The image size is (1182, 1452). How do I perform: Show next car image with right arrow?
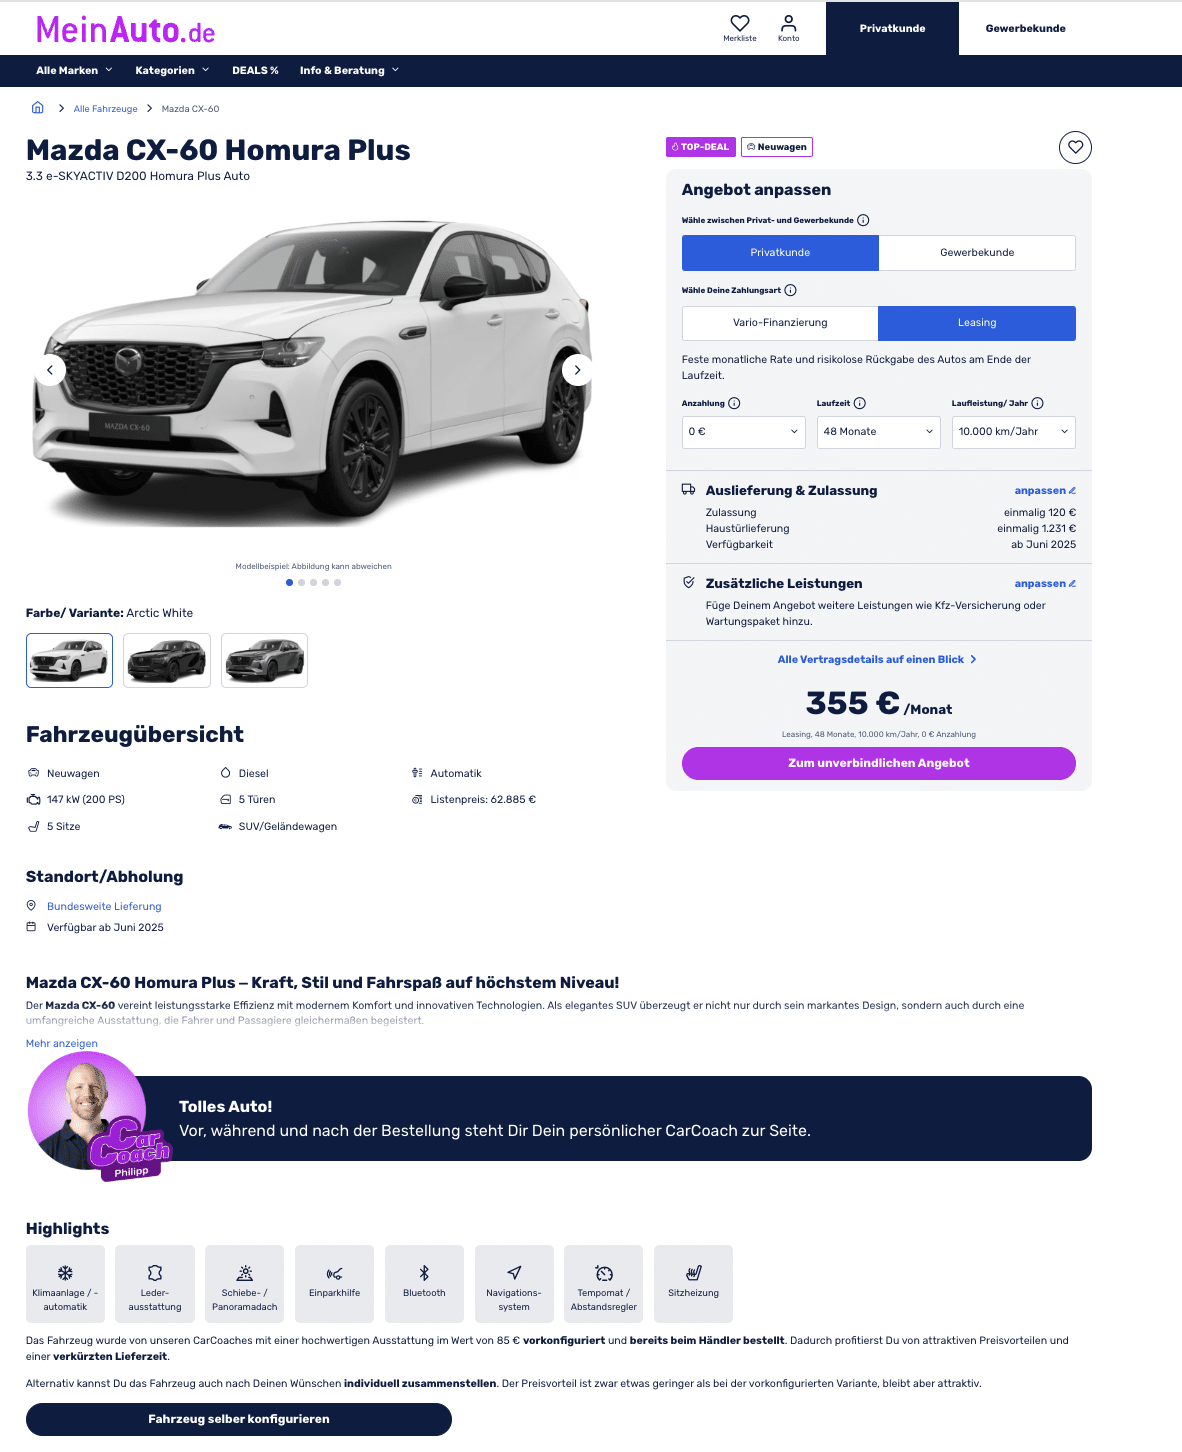577,370
